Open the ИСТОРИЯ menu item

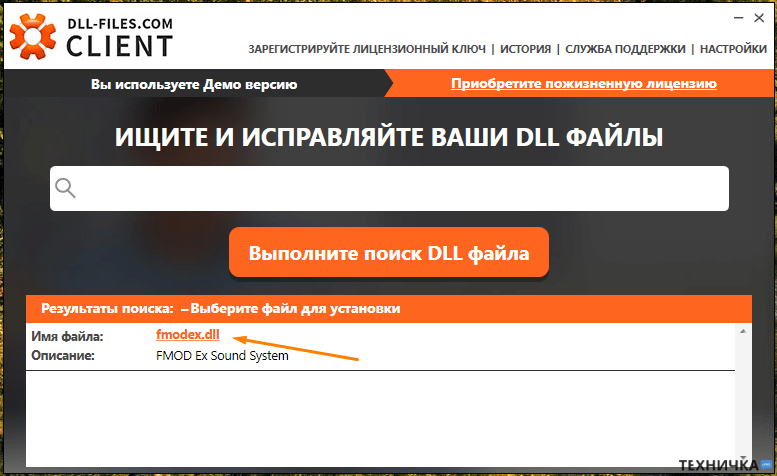(525, 49)
